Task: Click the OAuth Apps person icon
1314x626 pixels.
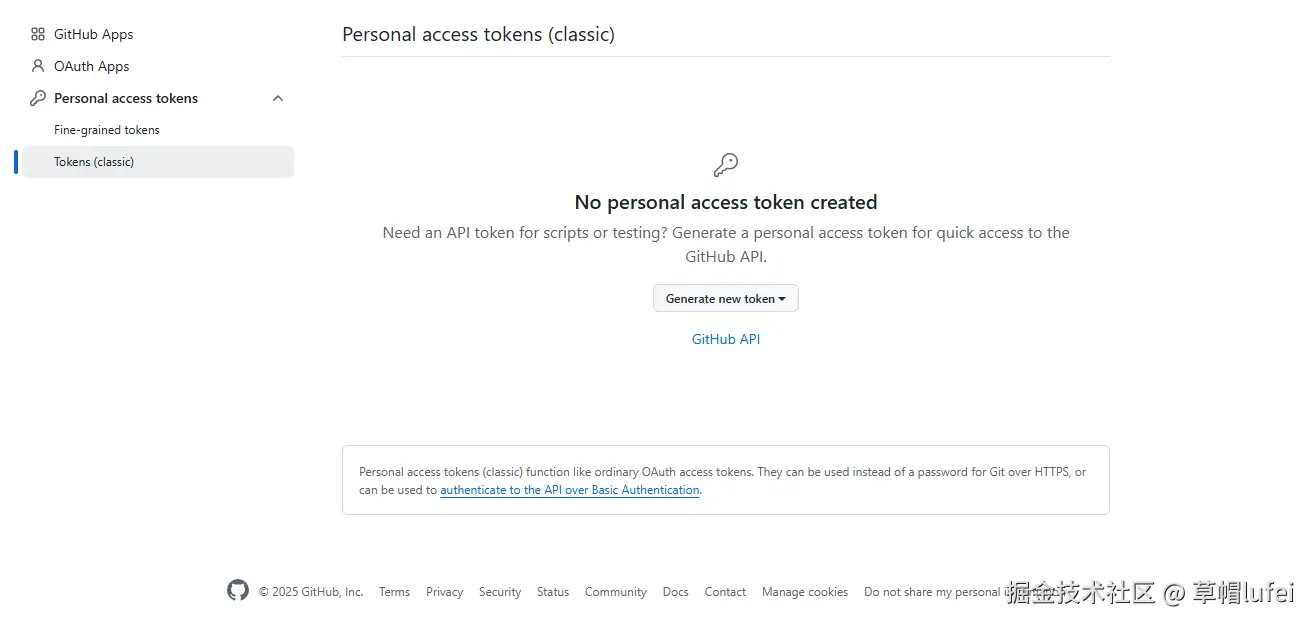Action: [38, 66]
